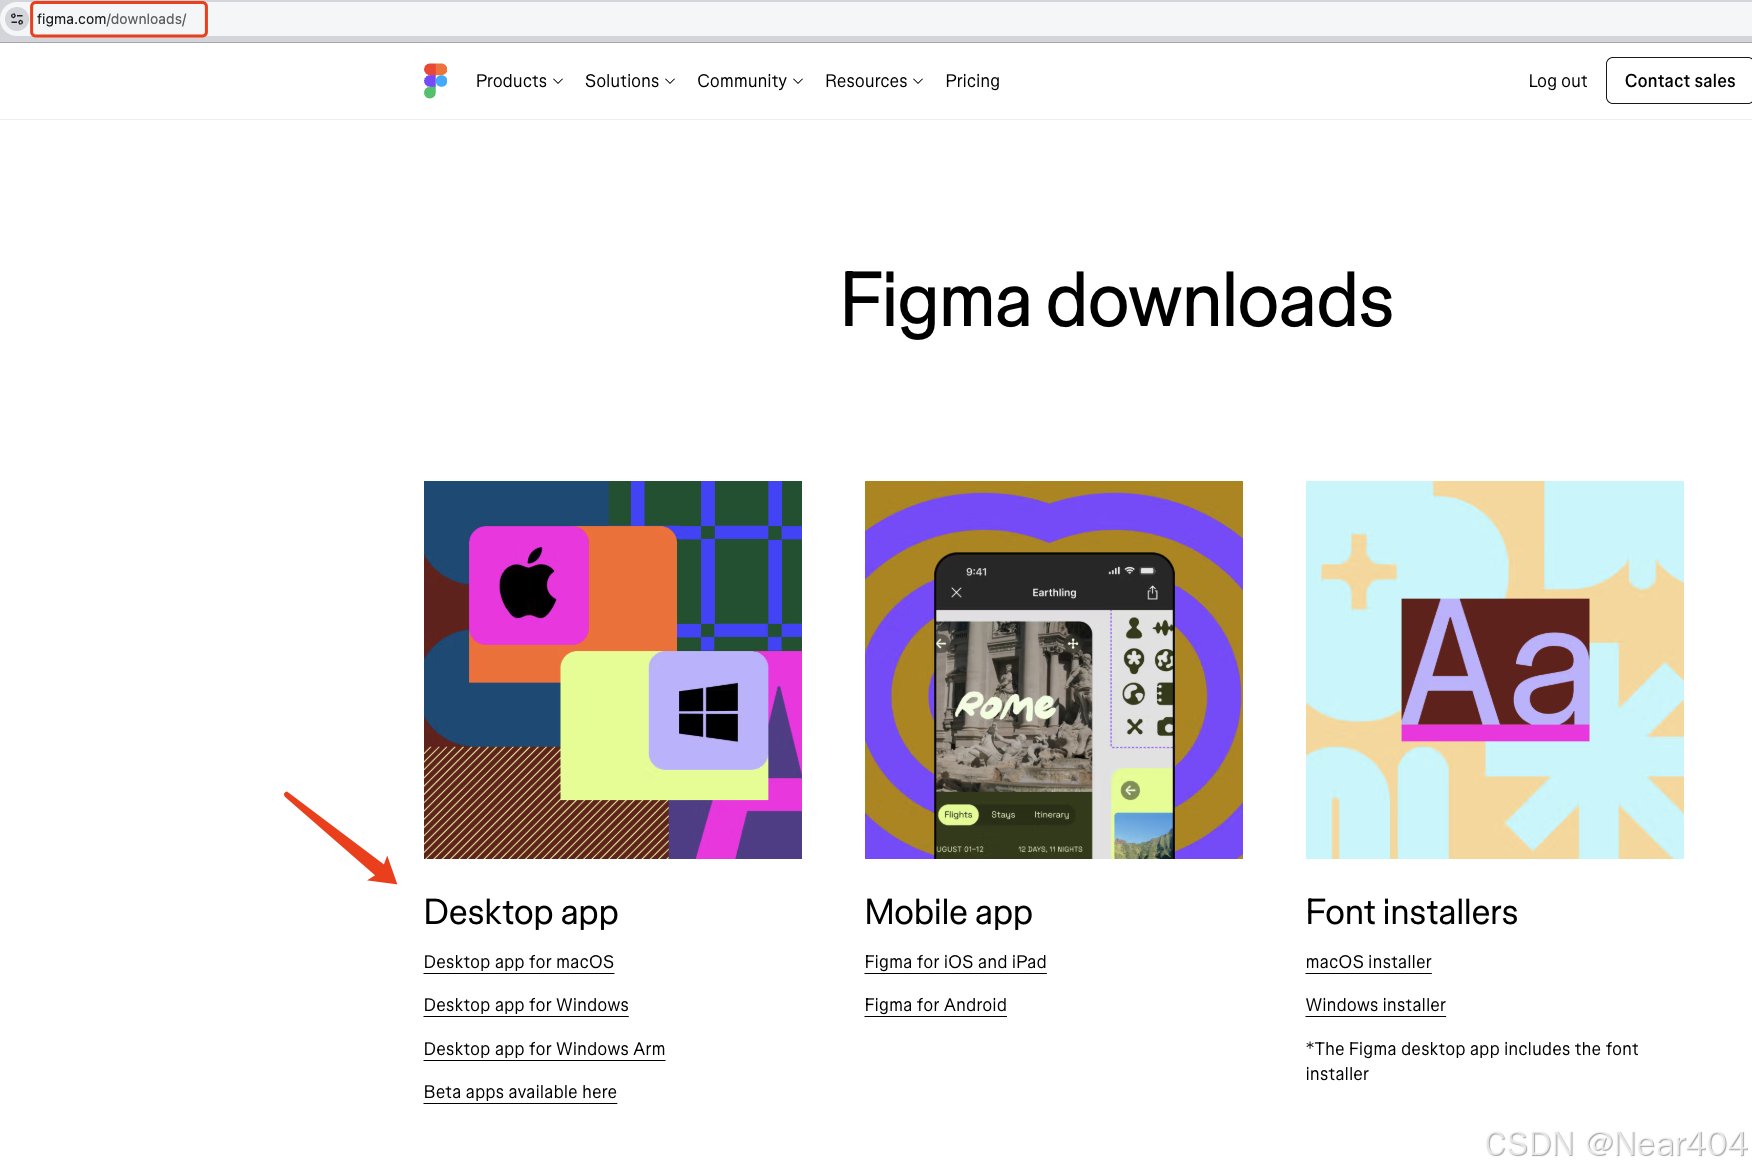Image resolution: width=1752 pixels, height=1174 pixels.
Task: Open Figma for Android link
Action: (x=935, y=1005)
